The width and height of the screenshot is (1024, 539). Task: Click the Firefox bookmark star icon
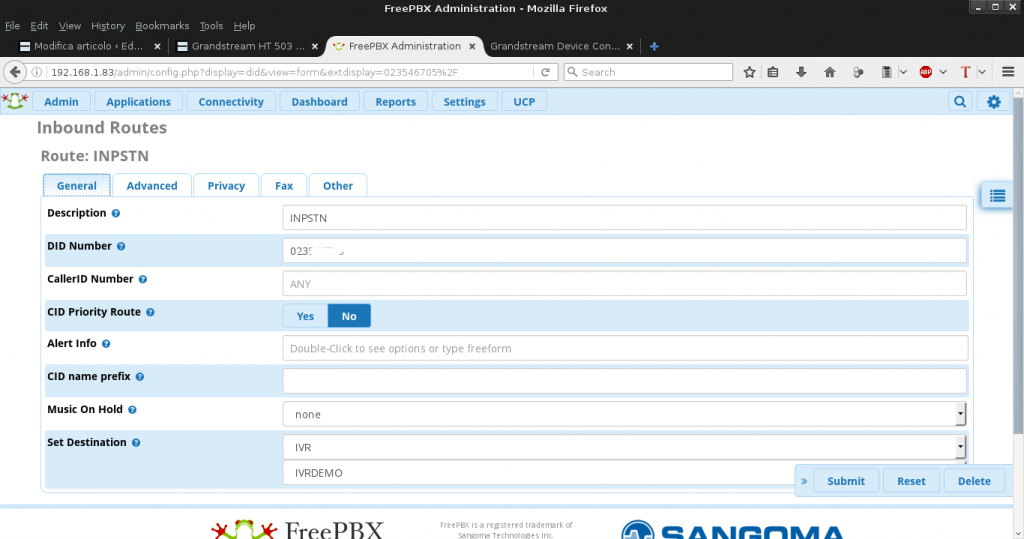point(749,72)
